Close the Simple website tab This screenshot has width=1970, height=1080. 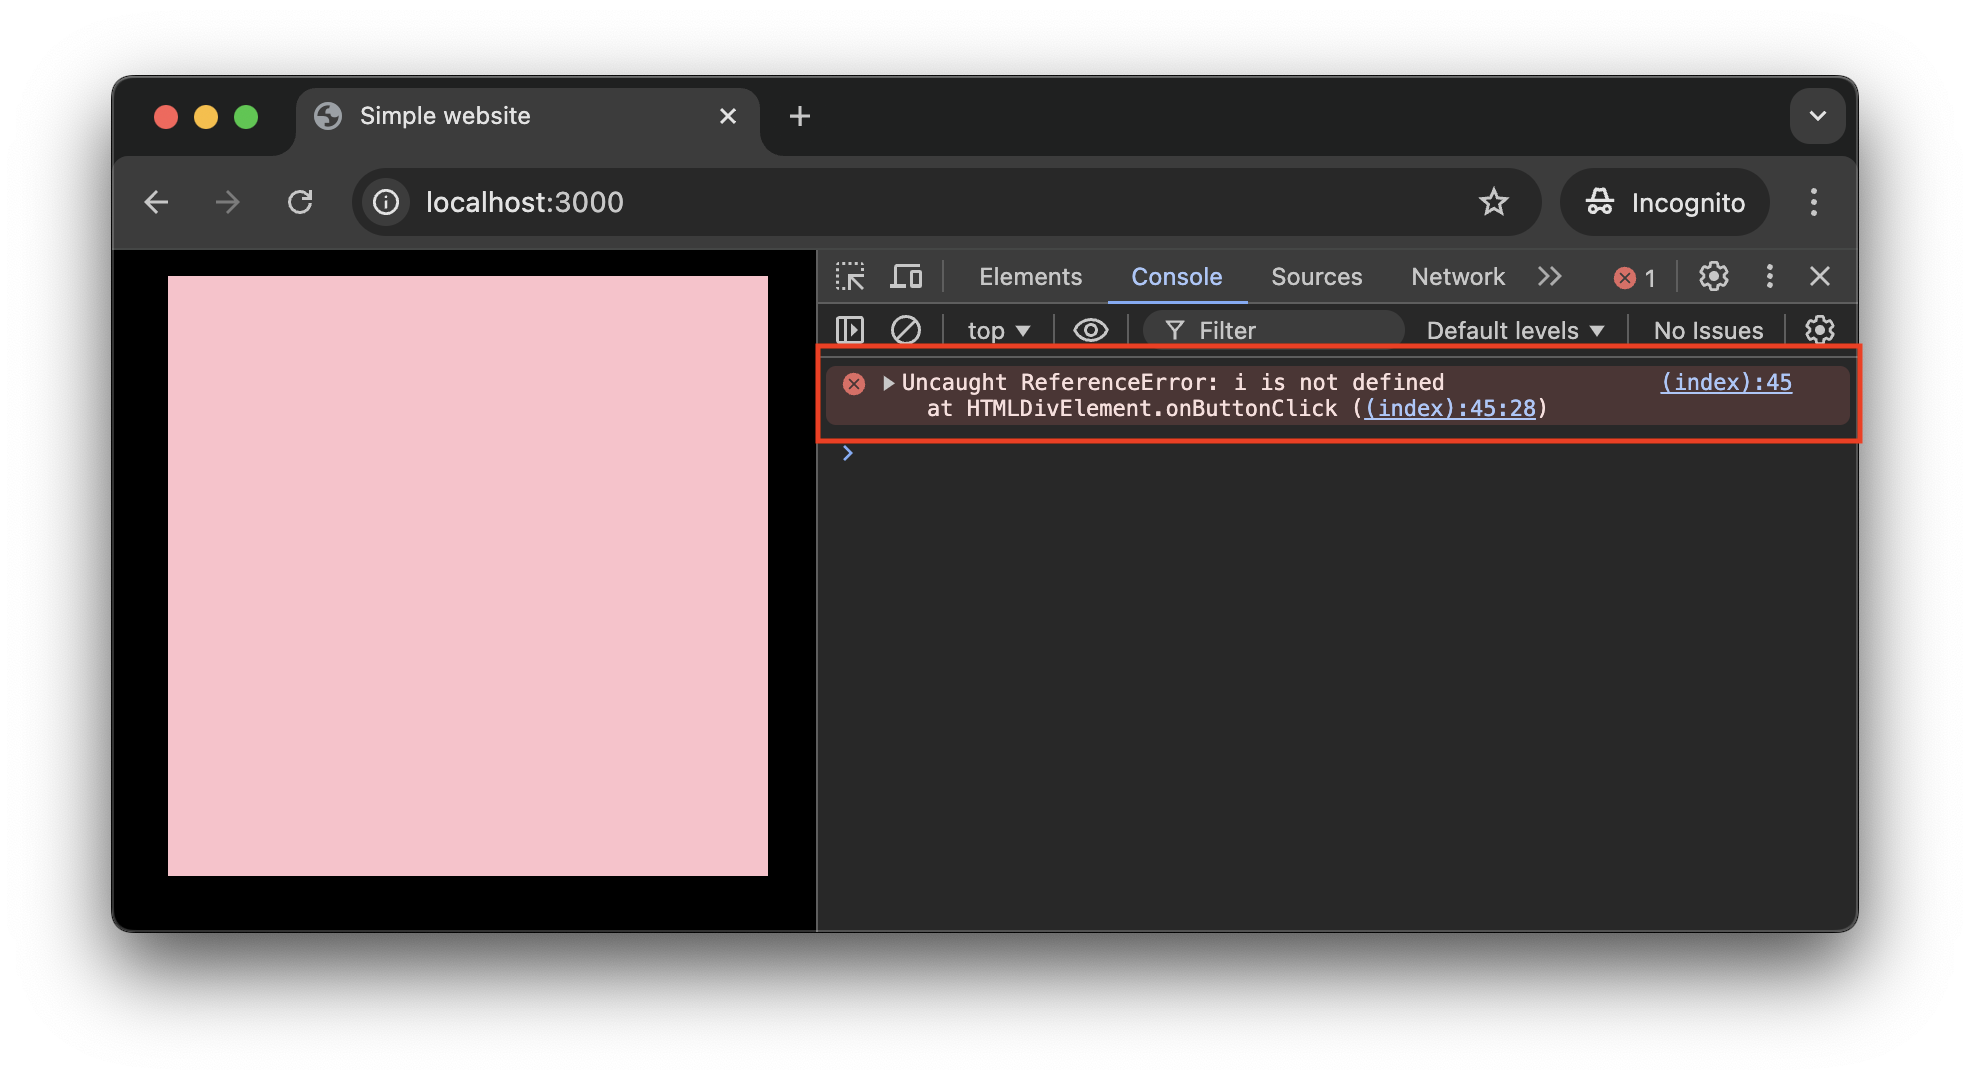[728, 117]
